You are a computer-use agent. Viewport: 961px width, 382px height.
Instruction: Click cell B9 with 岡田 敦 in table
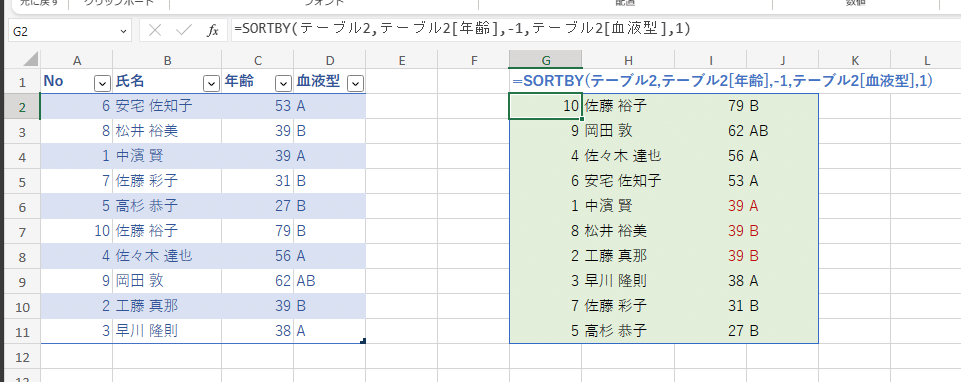point(167,281)
